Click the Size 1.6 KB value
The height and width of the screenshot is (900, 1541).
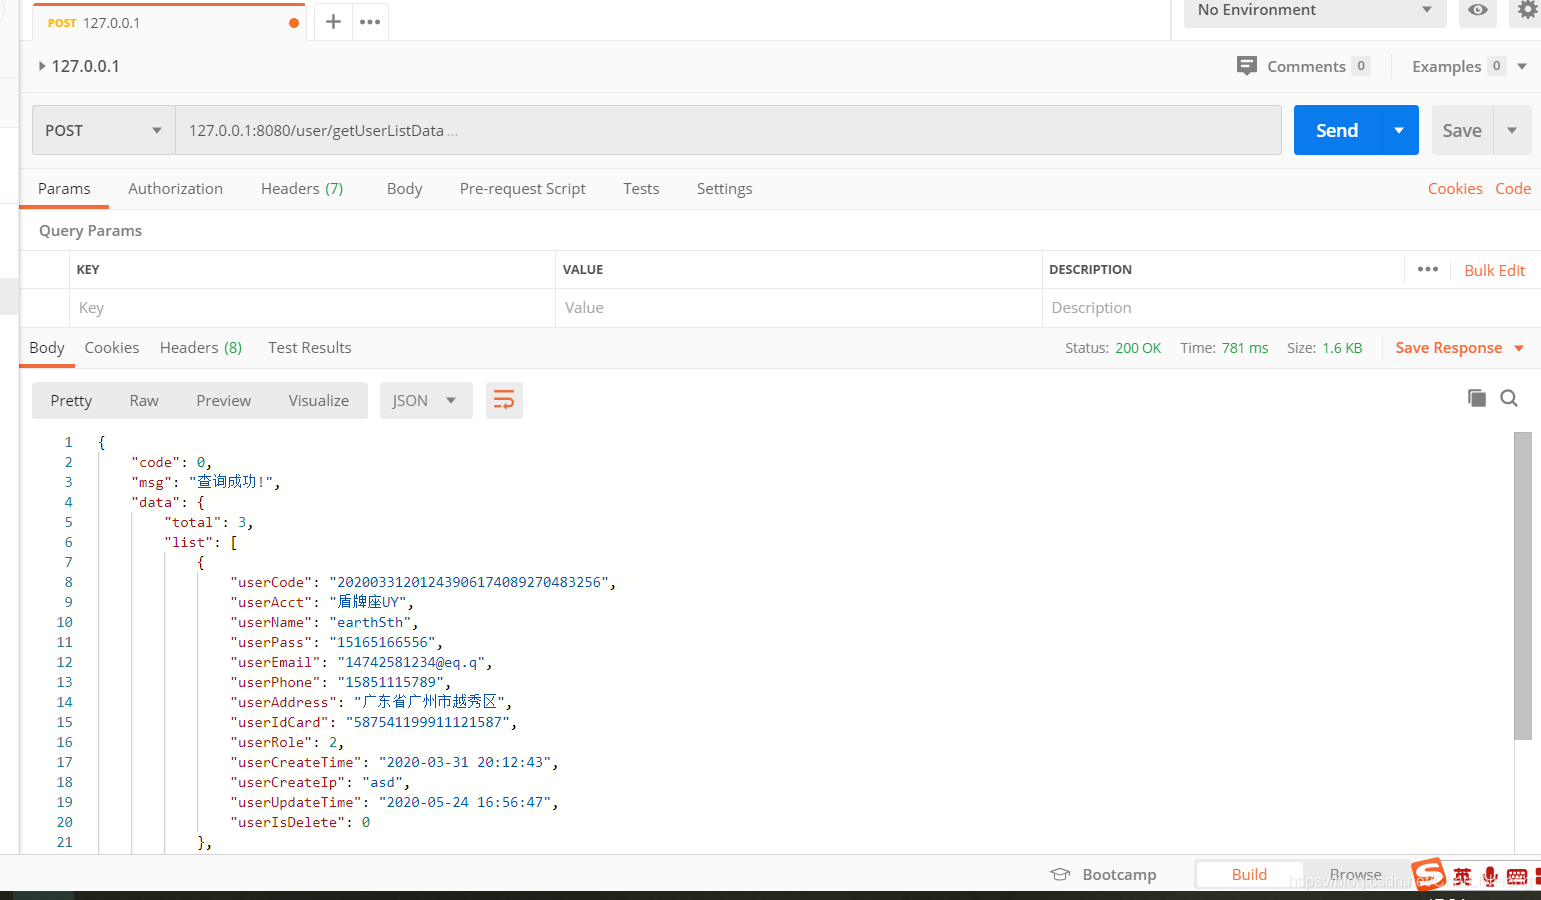[x=1342, y=348]
